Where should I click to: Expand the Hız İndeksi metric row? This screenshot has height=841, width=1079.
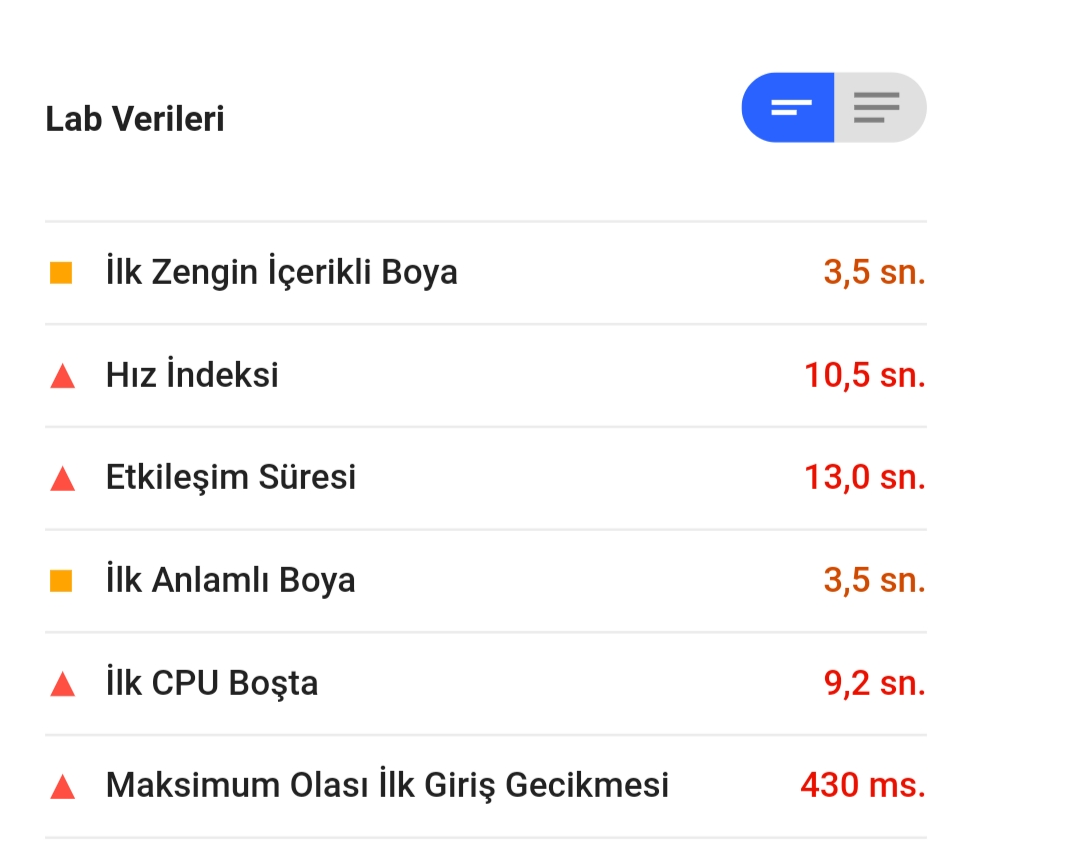click(x=486, y=376)
